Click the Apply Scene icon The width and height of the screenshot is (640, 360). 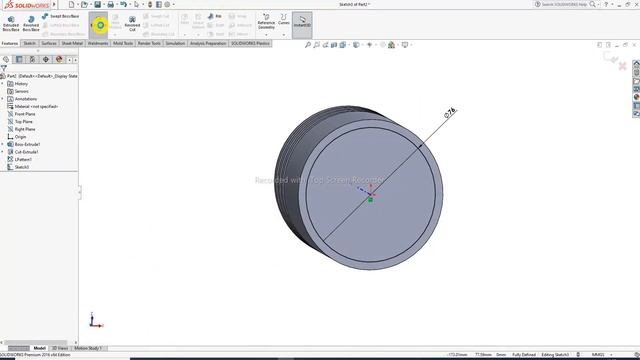tap(391, 45)
